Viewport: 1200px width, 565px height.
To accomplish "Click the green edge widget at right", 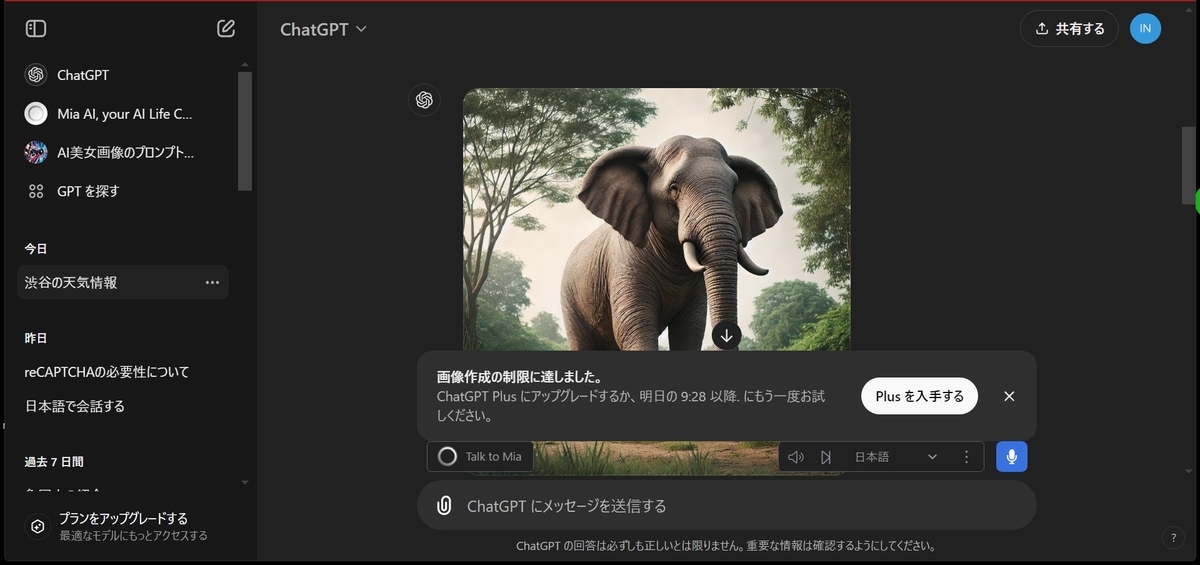I will tap(1197, 200).
